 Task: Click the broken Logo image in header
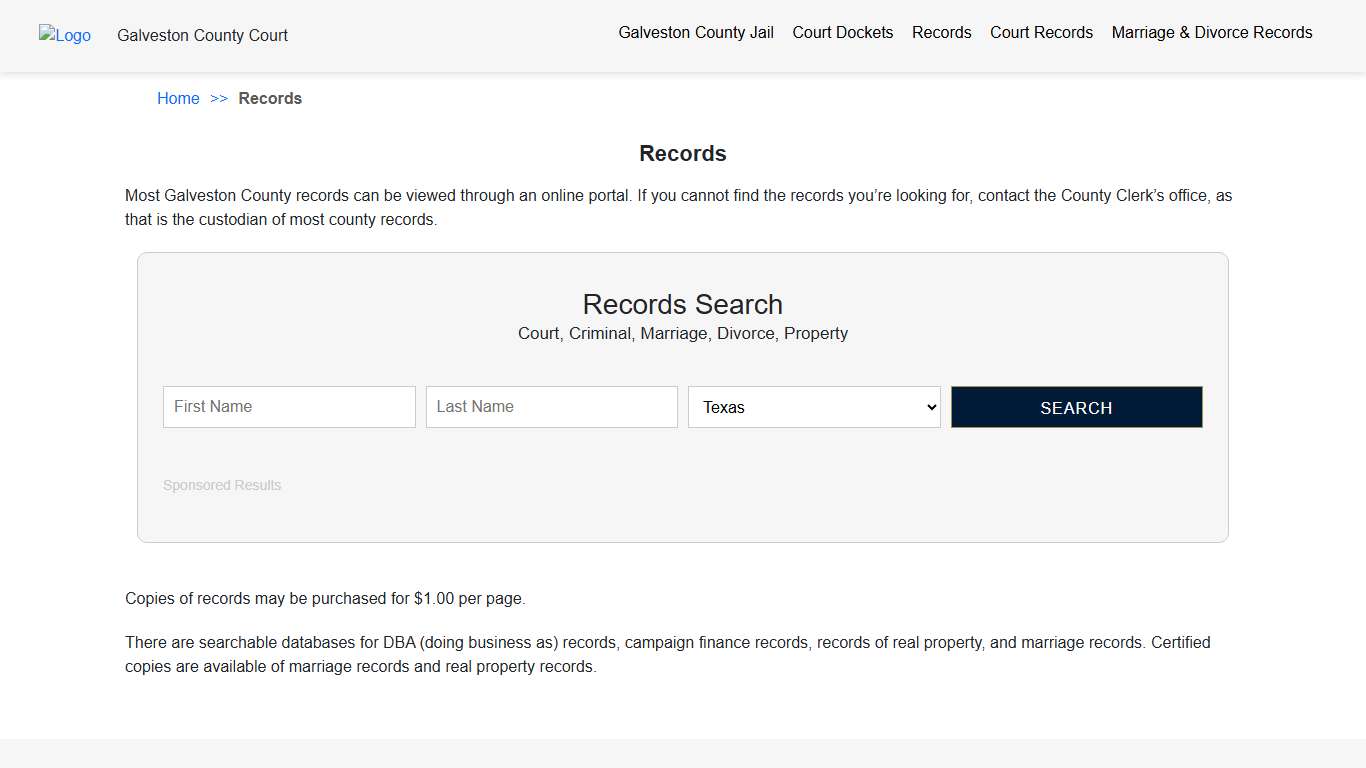[65, 35]
